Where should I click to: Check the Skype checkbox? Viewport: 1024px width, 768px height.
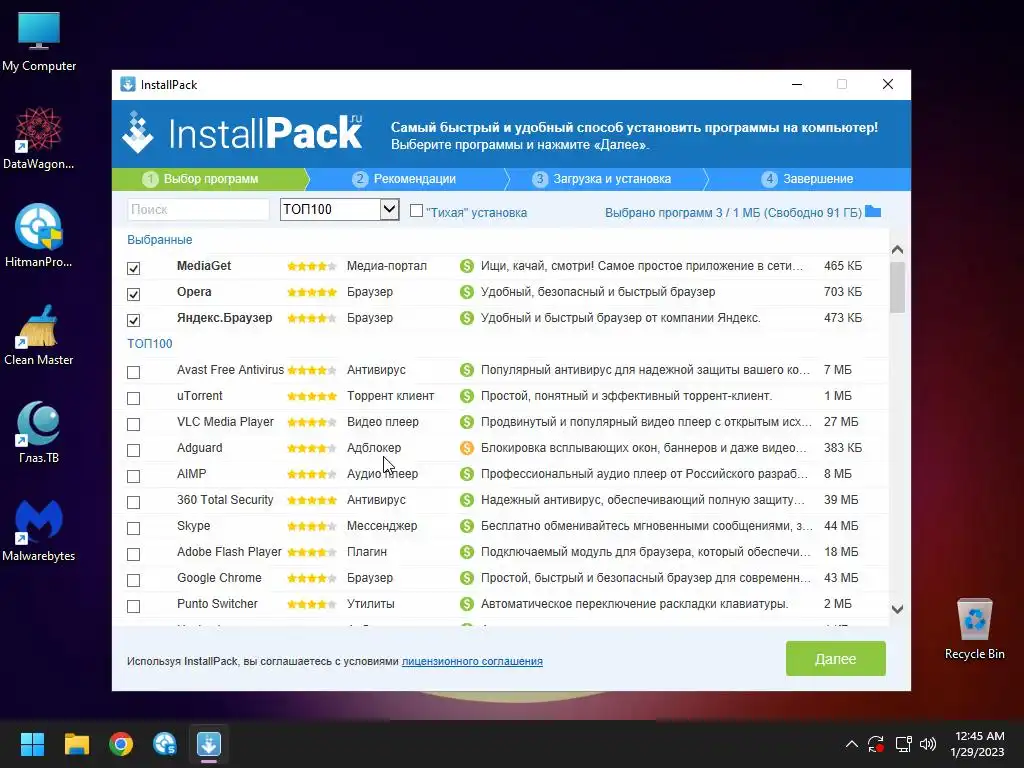point(133,528)
